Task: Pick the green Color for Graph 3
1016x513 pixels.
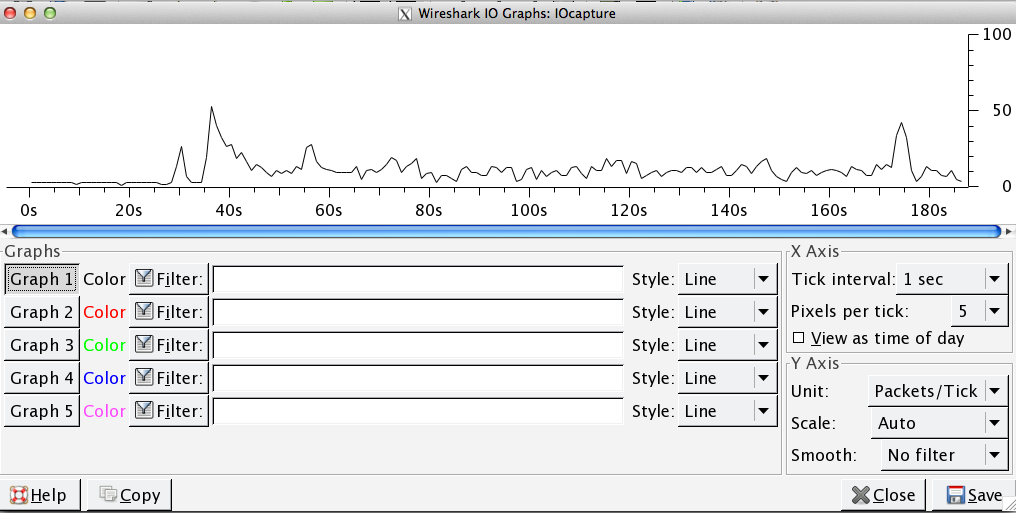Action: (104, 345)
